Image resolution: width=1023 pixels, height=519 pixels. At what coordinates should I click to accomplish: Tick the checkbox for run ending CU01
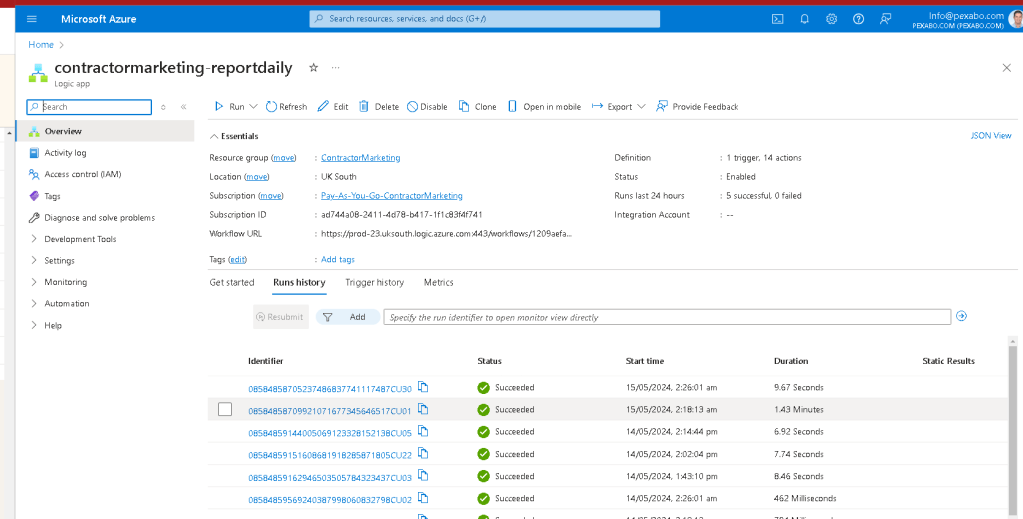click(225, 409)
